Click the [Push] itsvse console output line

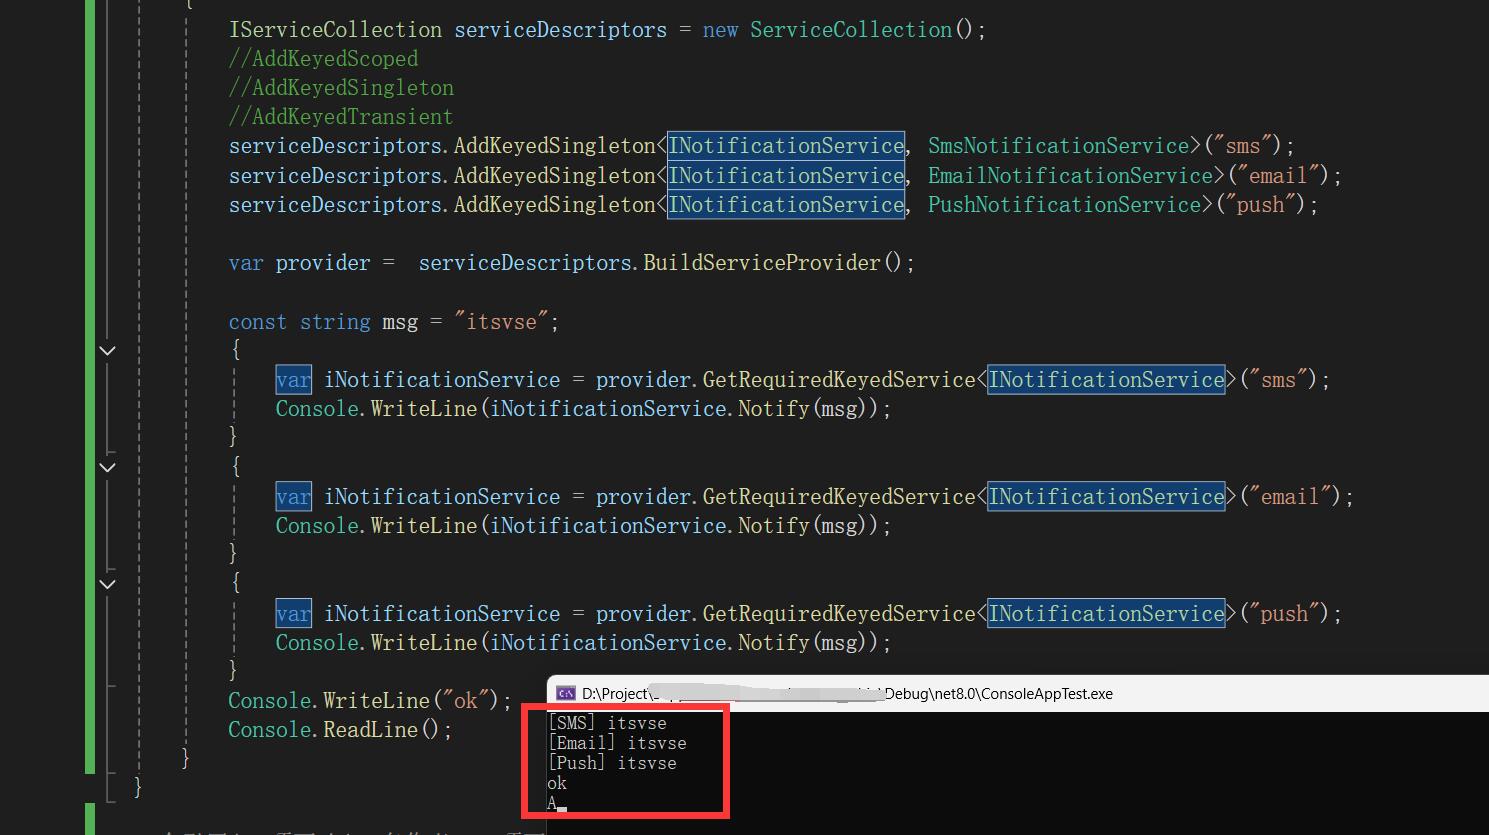pyautogui.click(x=612, y=763)
